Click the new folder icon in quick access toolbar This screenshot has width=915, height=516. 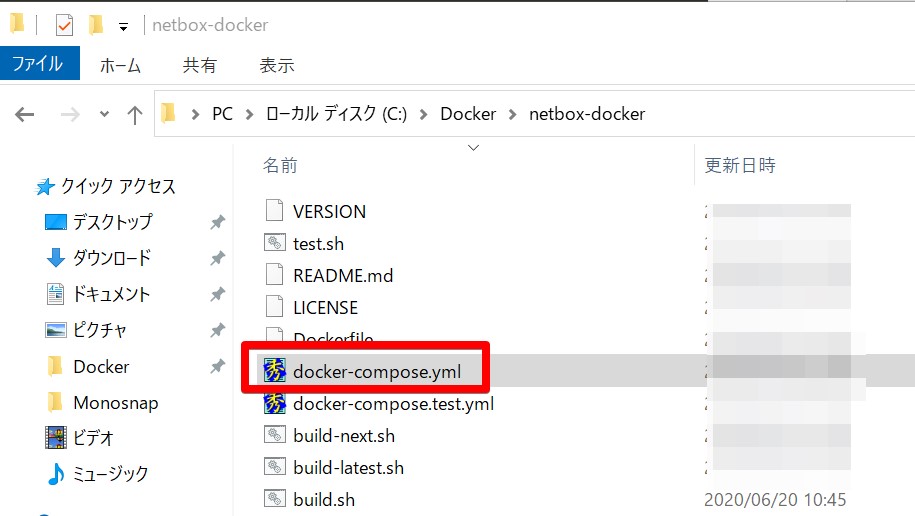(96, 25)
